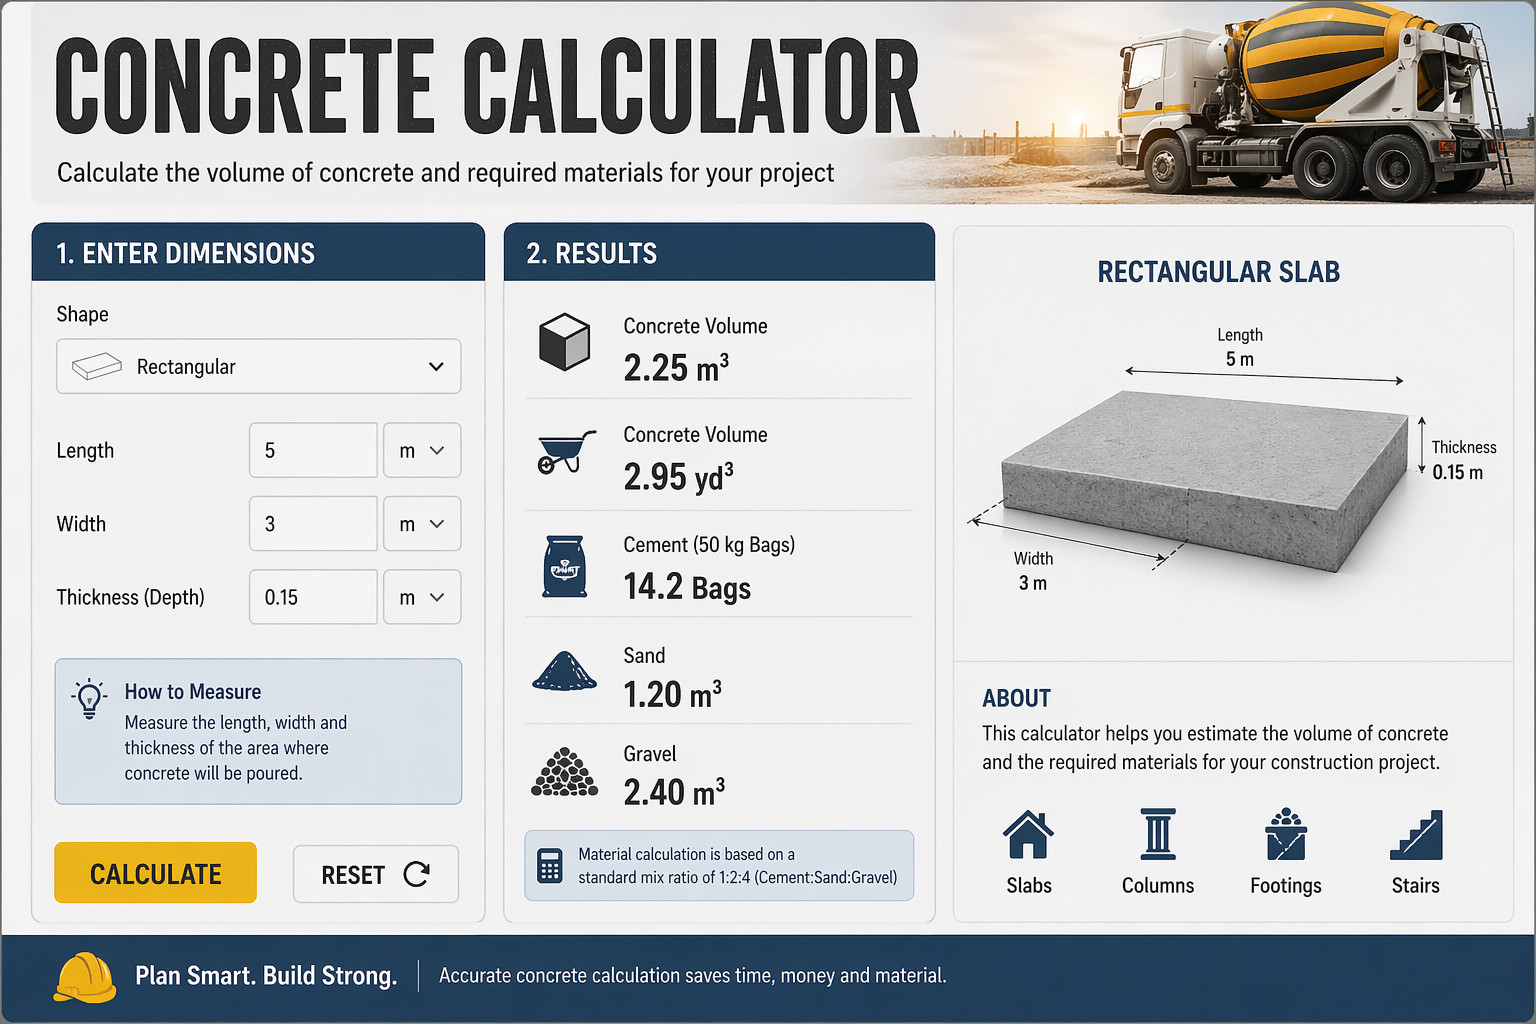Change the Thickness unit dropdown
Screen dimensions: 1536x1024
(422, 597)
